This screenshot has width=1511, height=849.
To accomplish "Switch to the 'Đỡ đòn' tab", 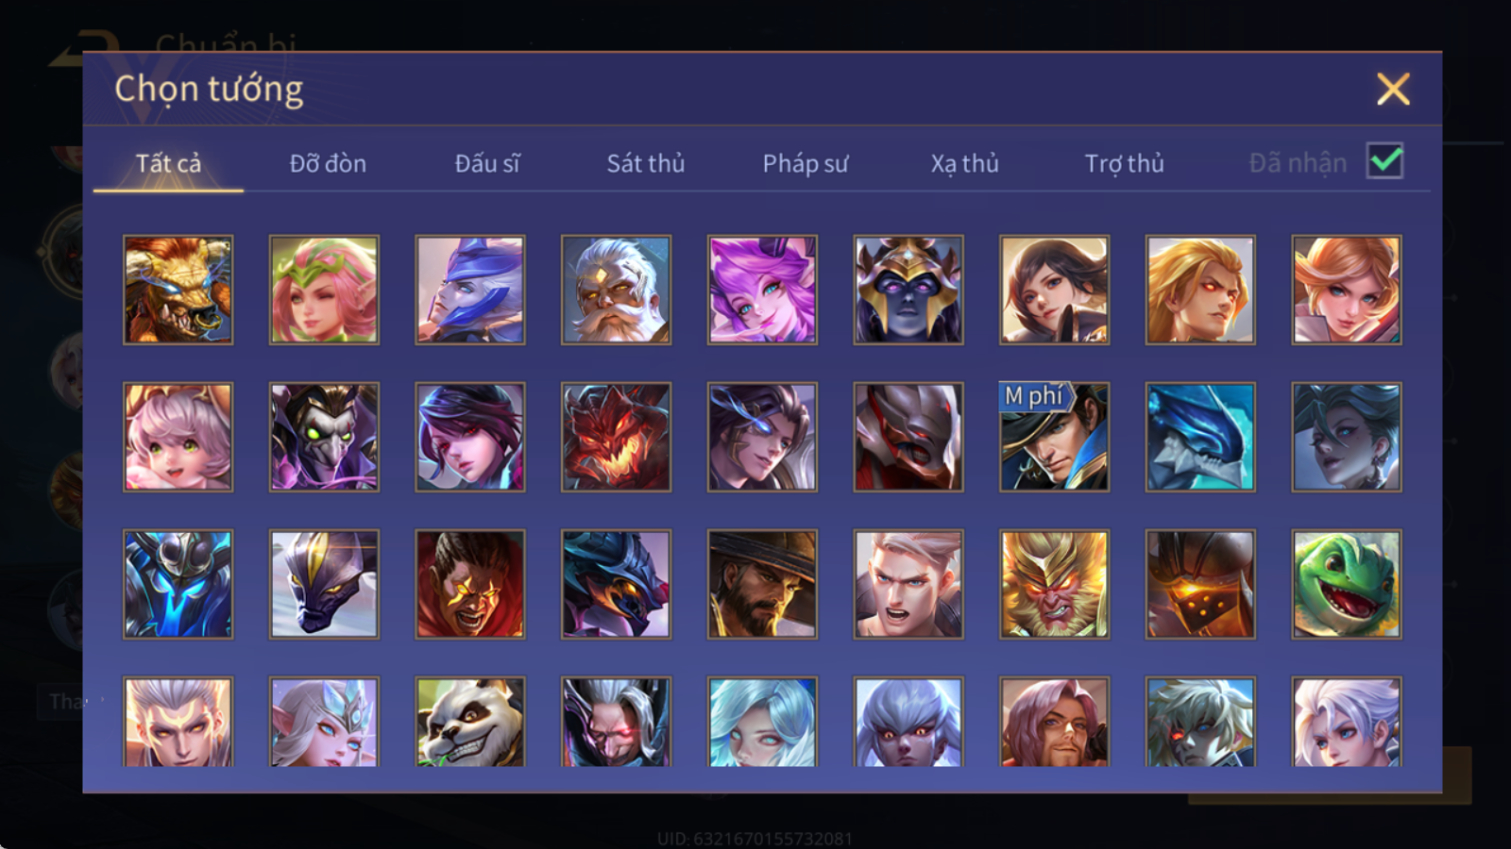I will (x=328, y=163).
